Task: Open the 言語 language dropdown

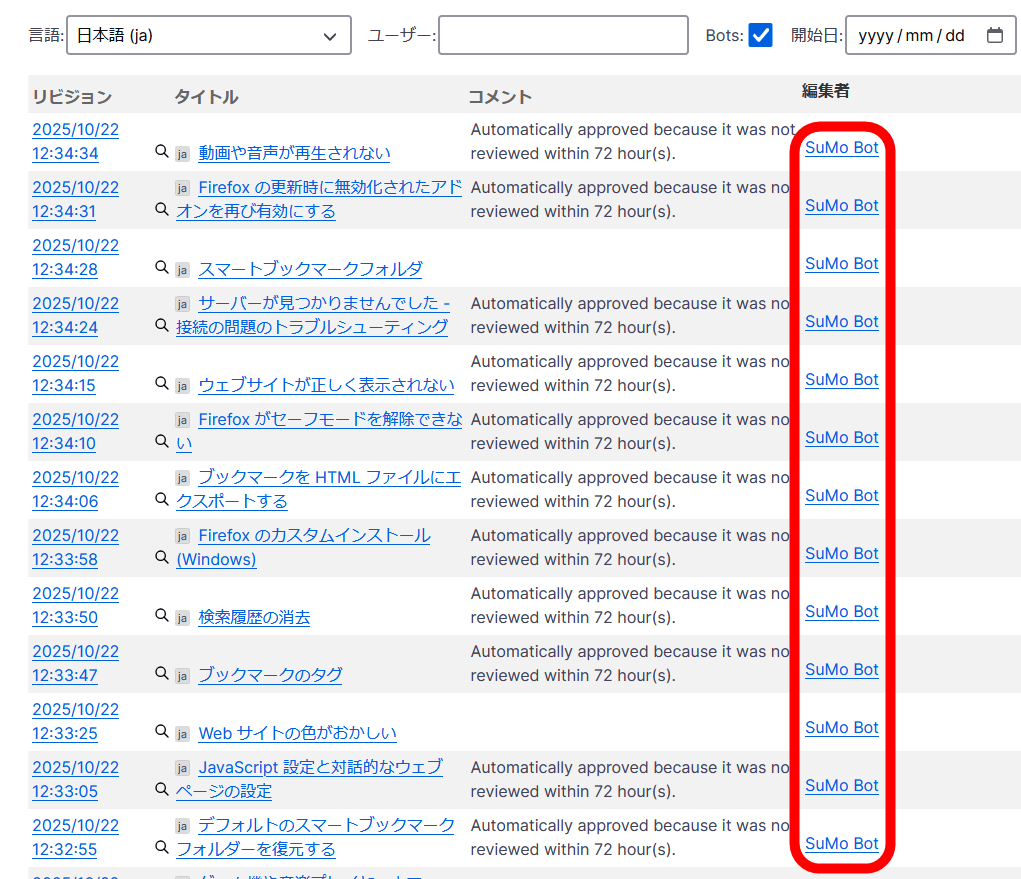Action: click(x=209, y=35)
